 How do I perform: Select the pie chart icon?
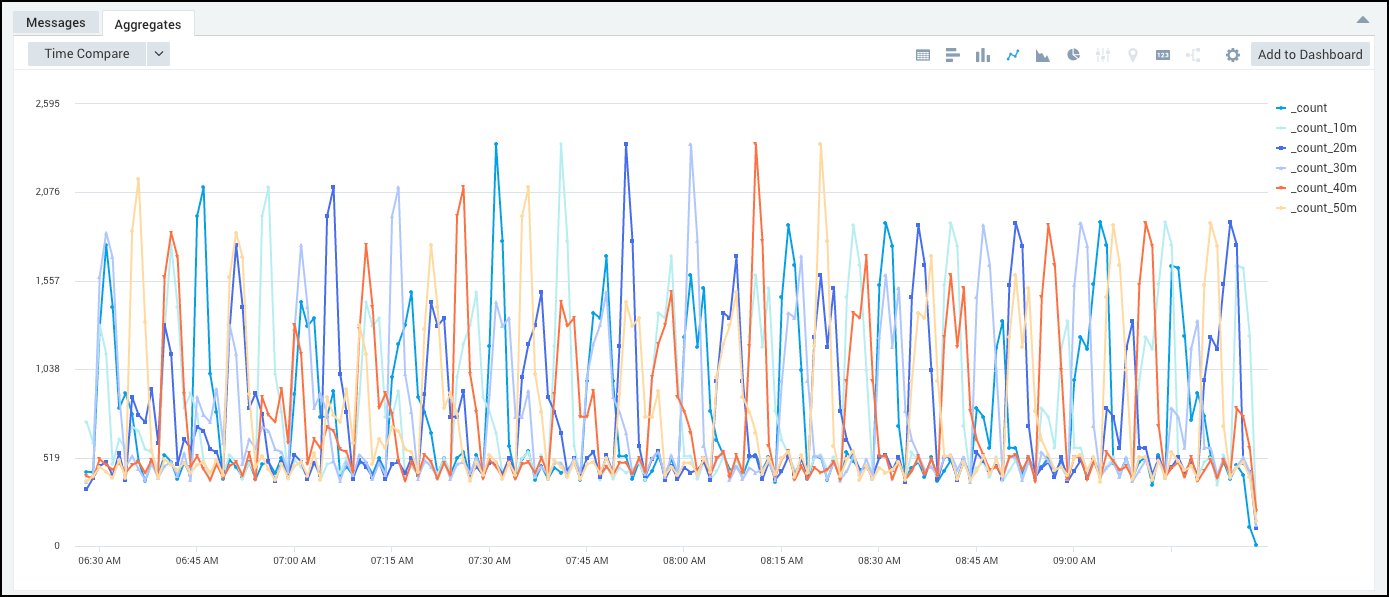pos(1073,55)
